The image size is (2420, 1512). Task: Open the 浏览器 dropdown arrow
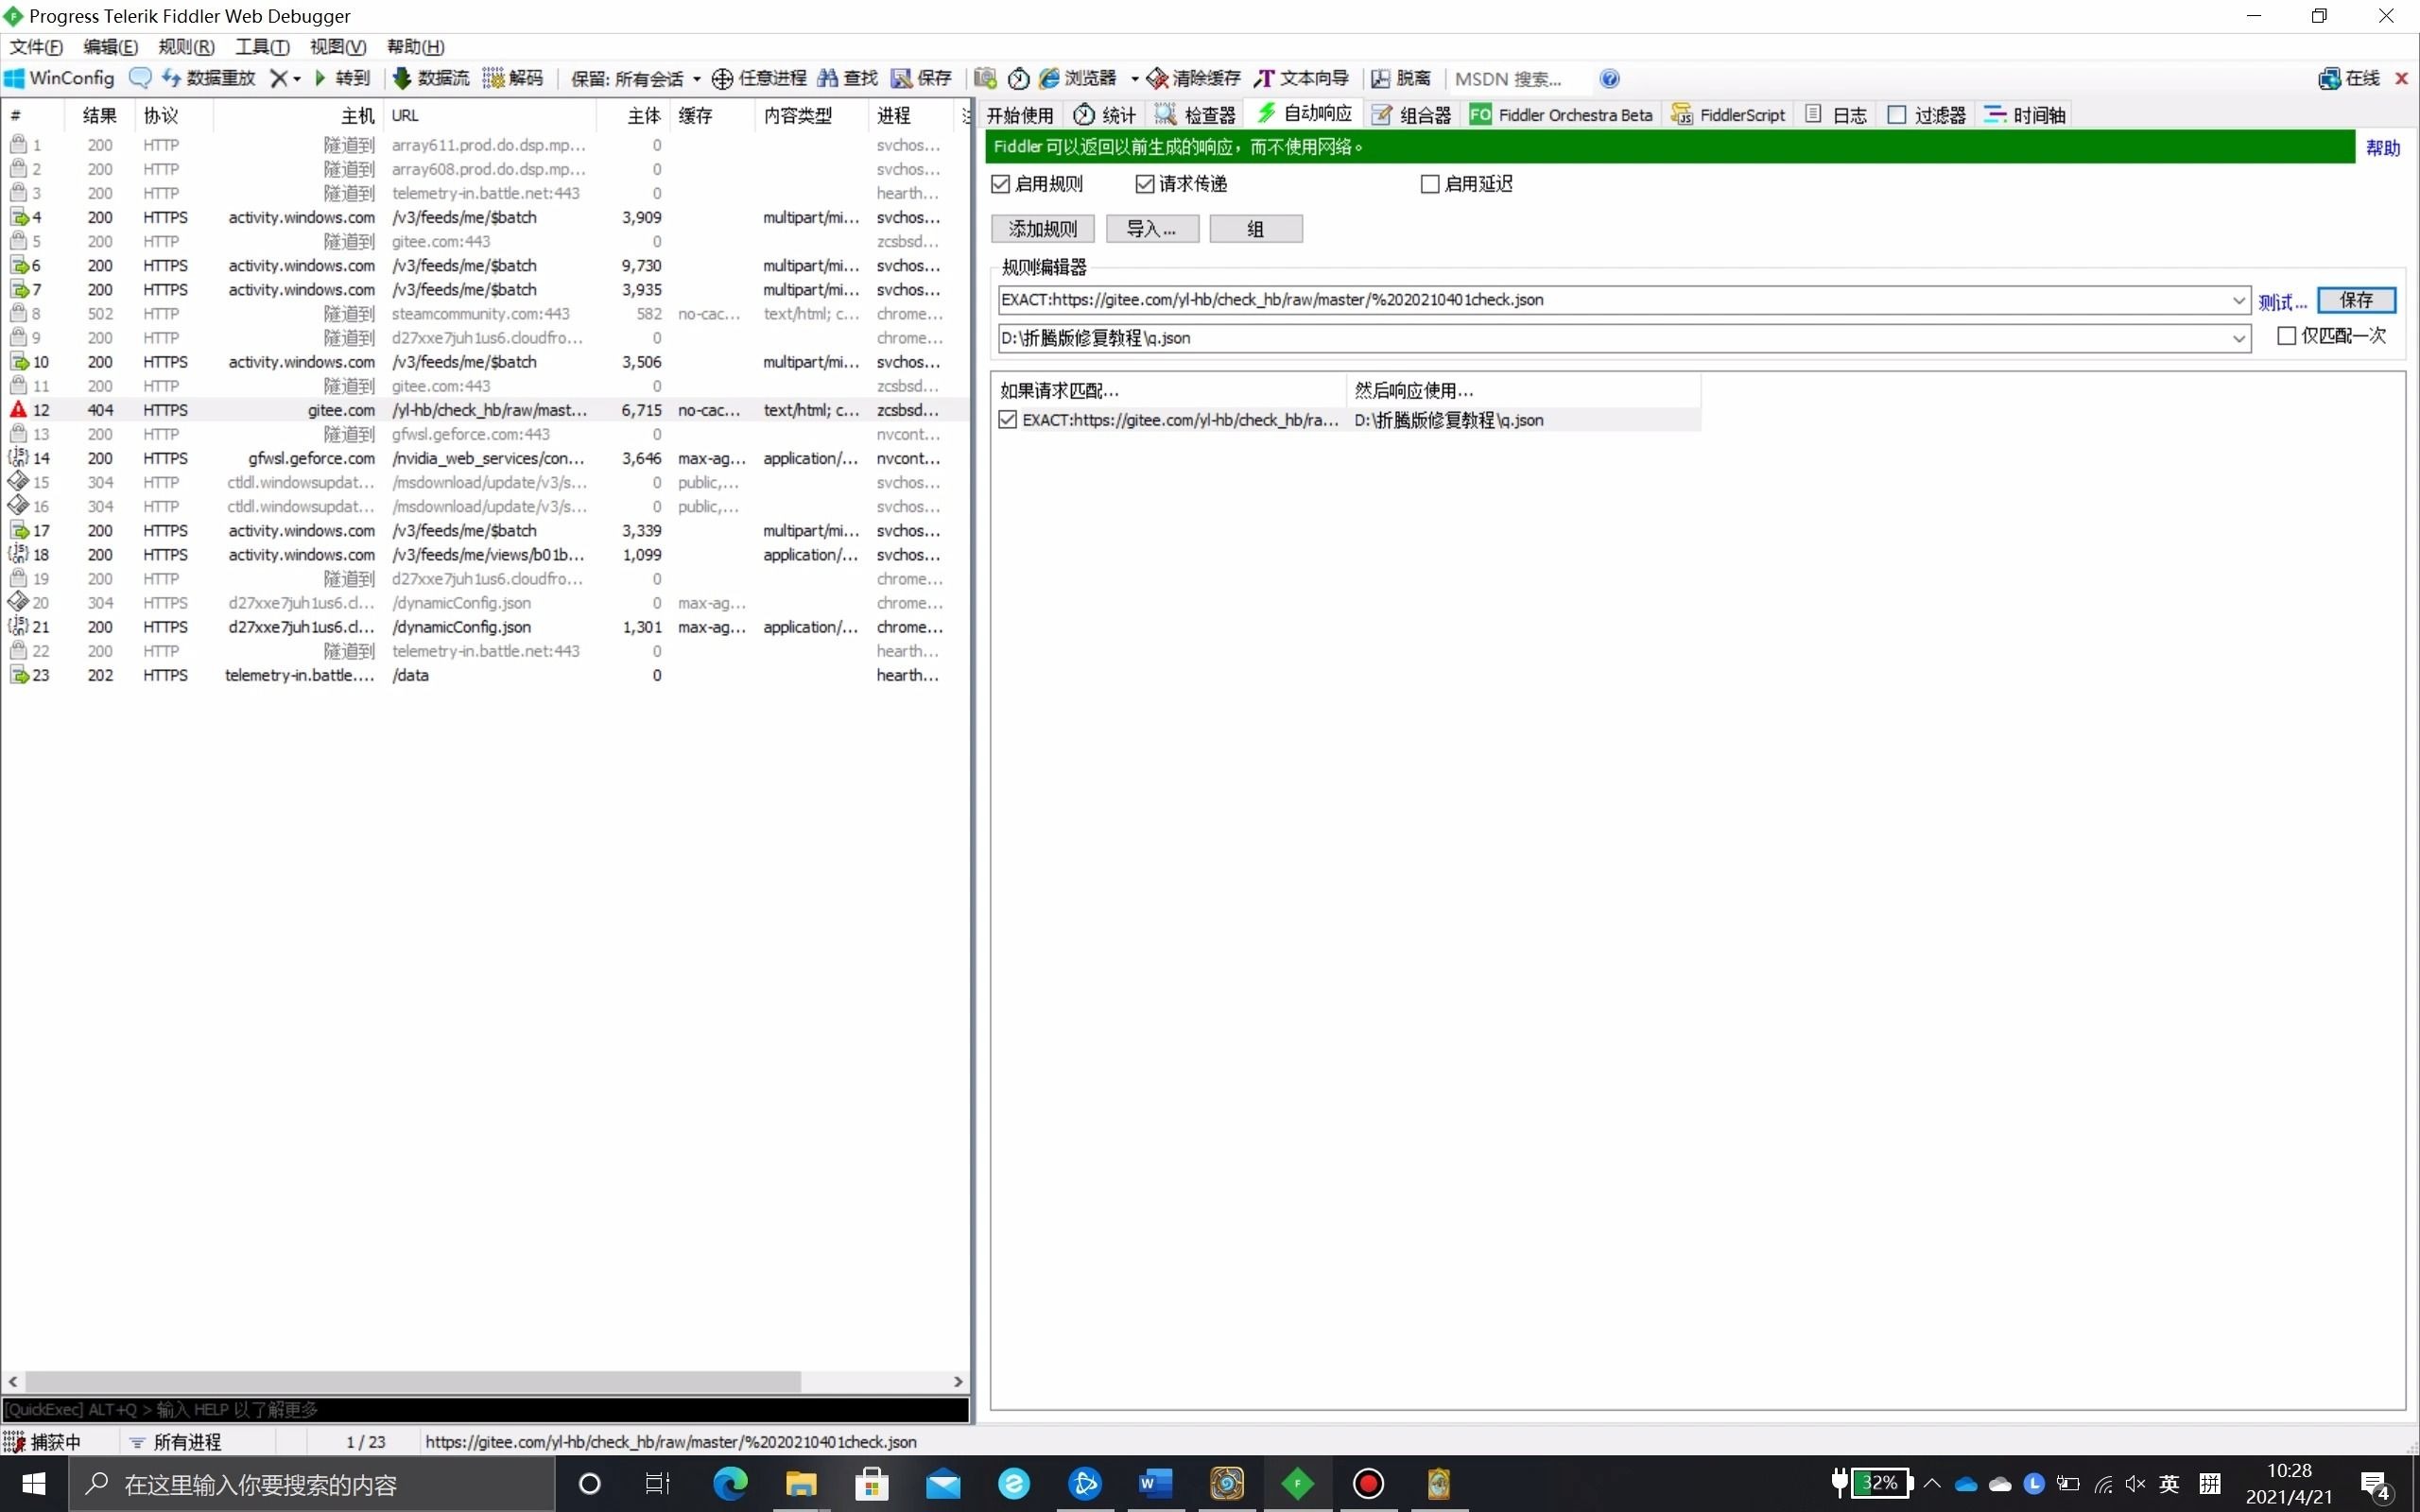1134,79
